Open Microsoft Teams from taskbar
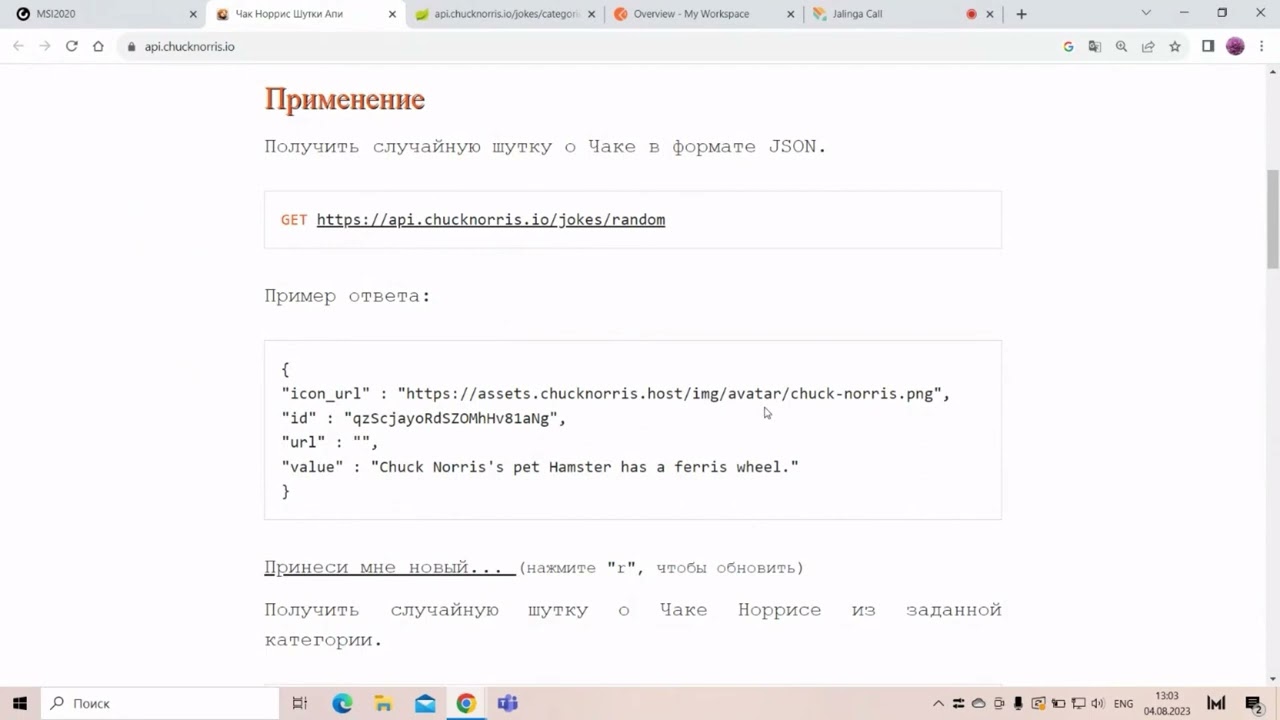Screen dimensions: 1280x720 (508, 703)
